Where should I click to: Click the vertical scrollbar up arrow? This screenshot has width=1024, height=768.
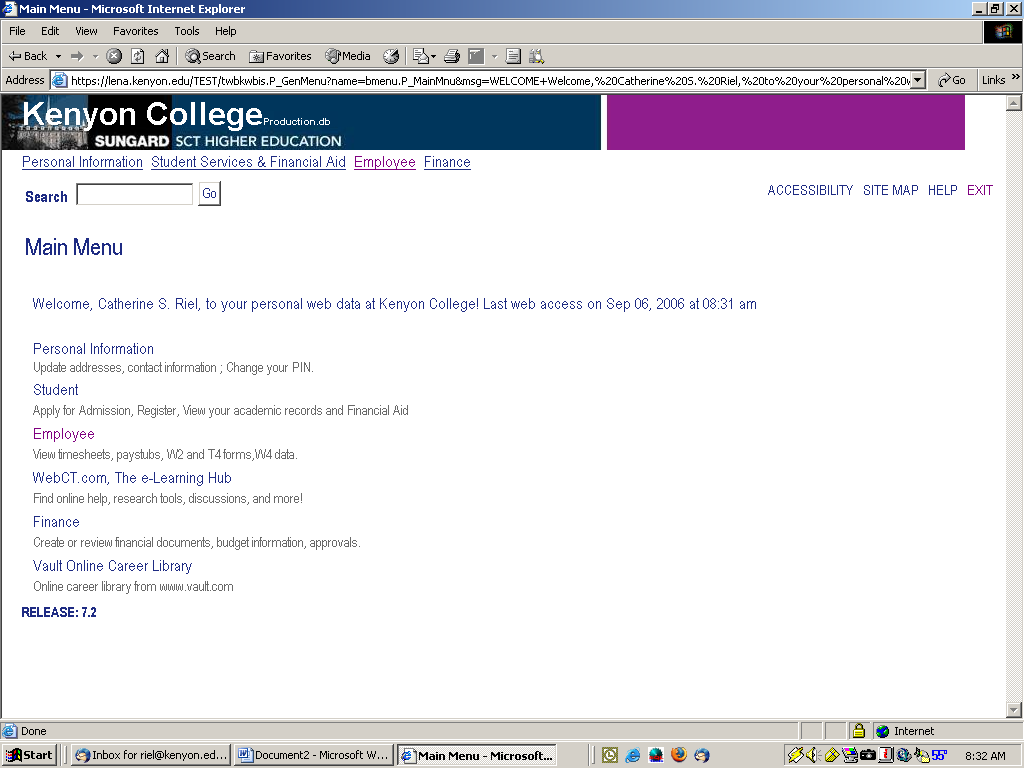point(1014,103)
